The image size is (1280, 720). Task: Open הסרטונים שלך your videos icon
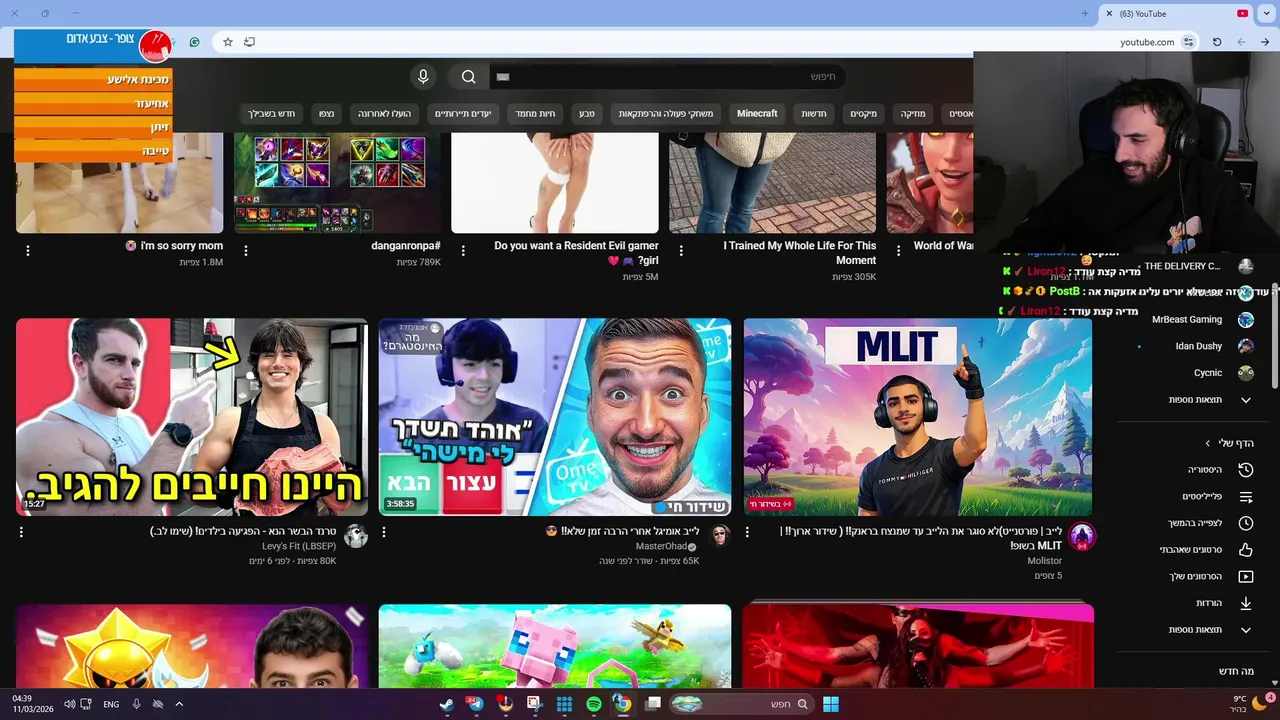[x=1246, y=577]
